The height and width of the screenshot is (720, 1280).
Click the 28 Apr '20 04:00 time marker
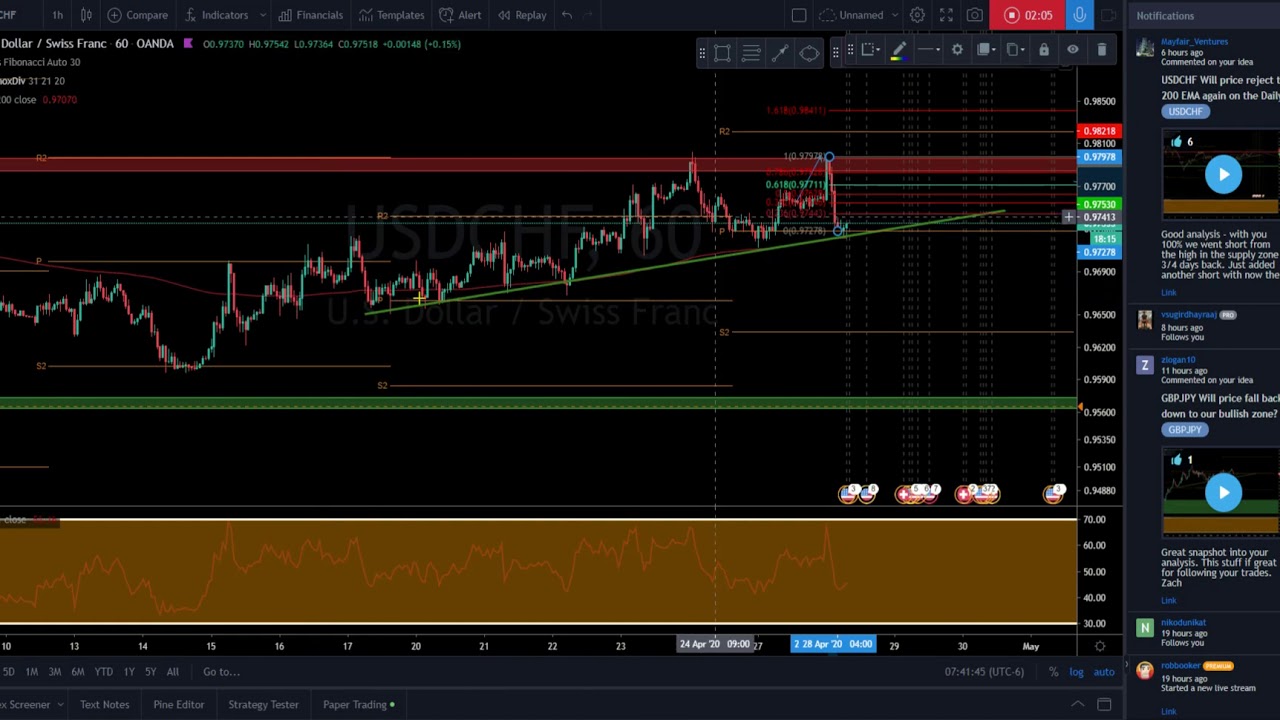point(833,644)
